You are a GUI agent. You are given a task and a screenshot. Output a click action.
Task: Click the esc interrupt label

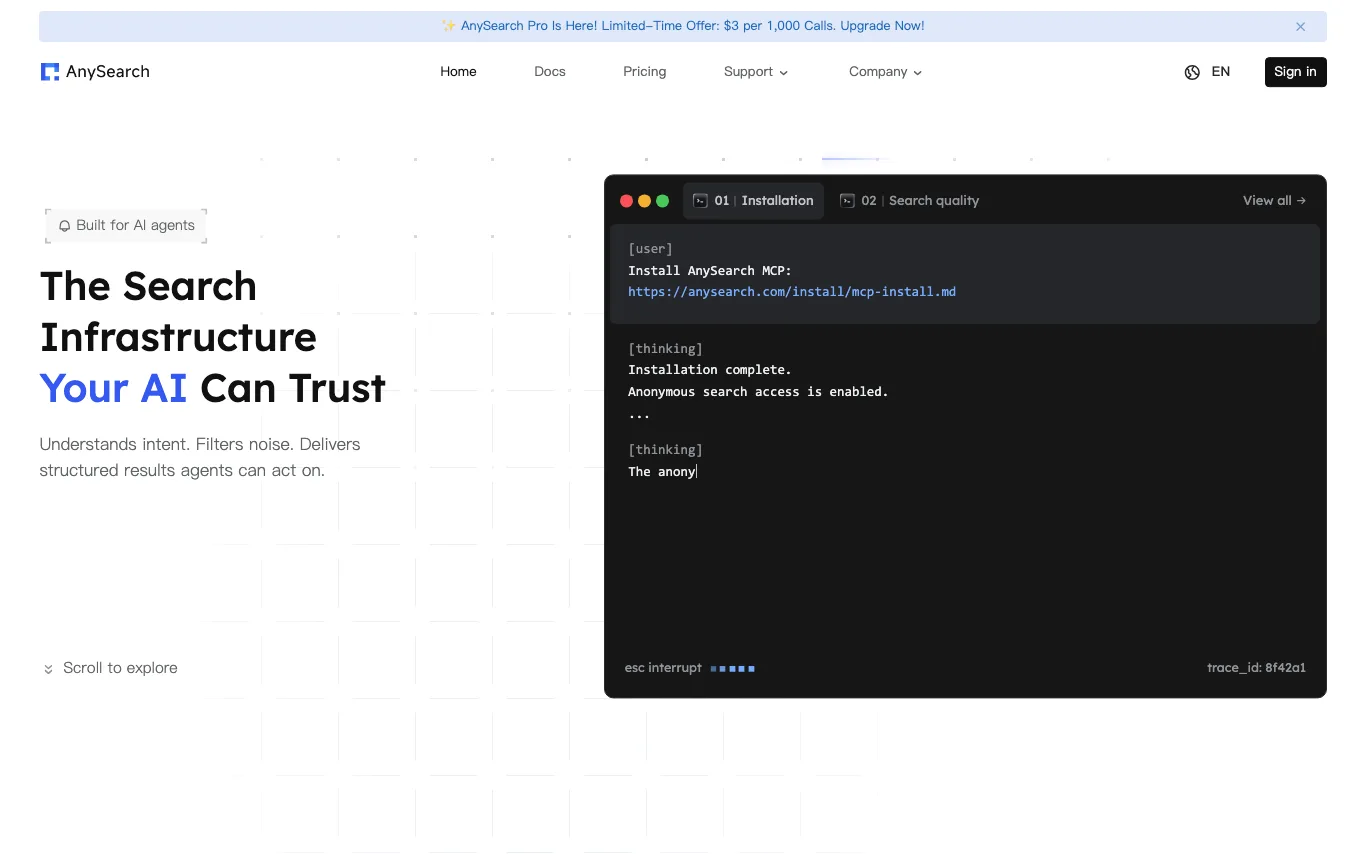pyautogui.click(x=663, y=668)
